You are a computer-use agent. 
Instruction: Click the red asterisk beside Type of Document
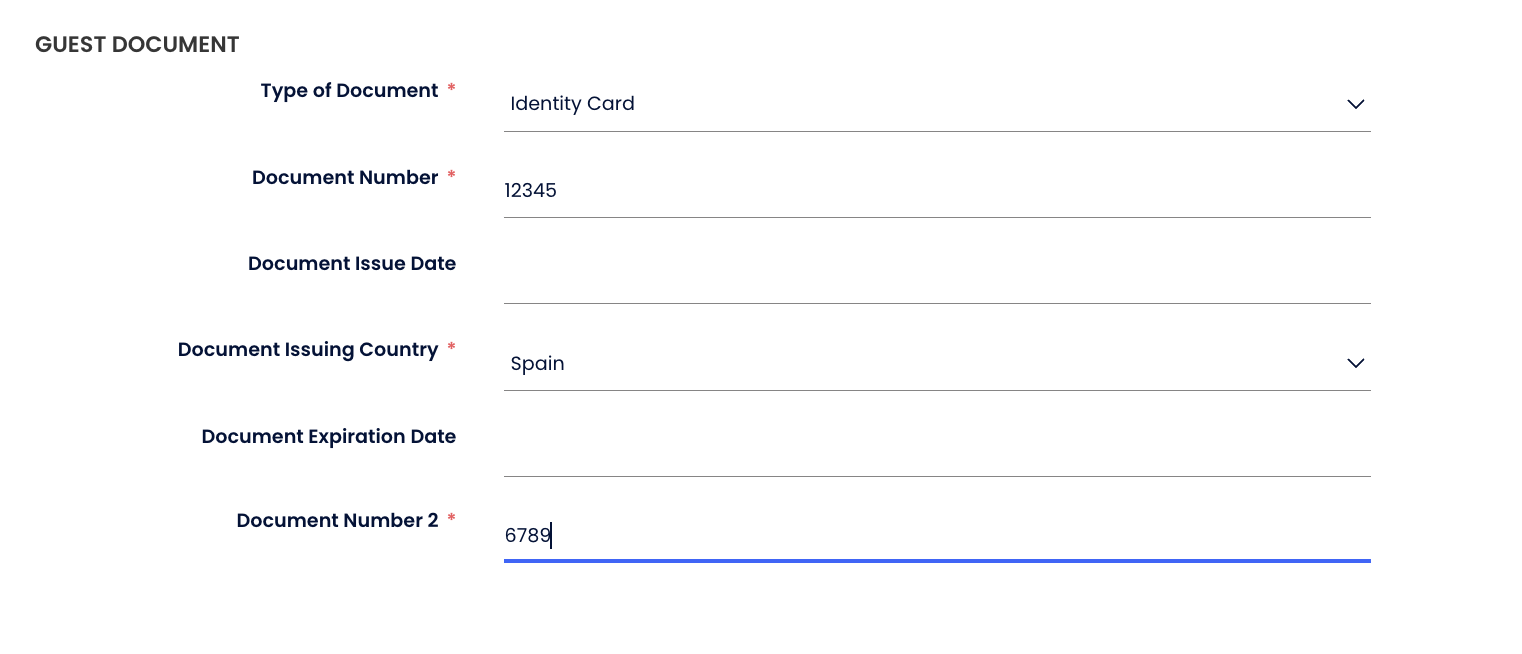pos(451,89)
